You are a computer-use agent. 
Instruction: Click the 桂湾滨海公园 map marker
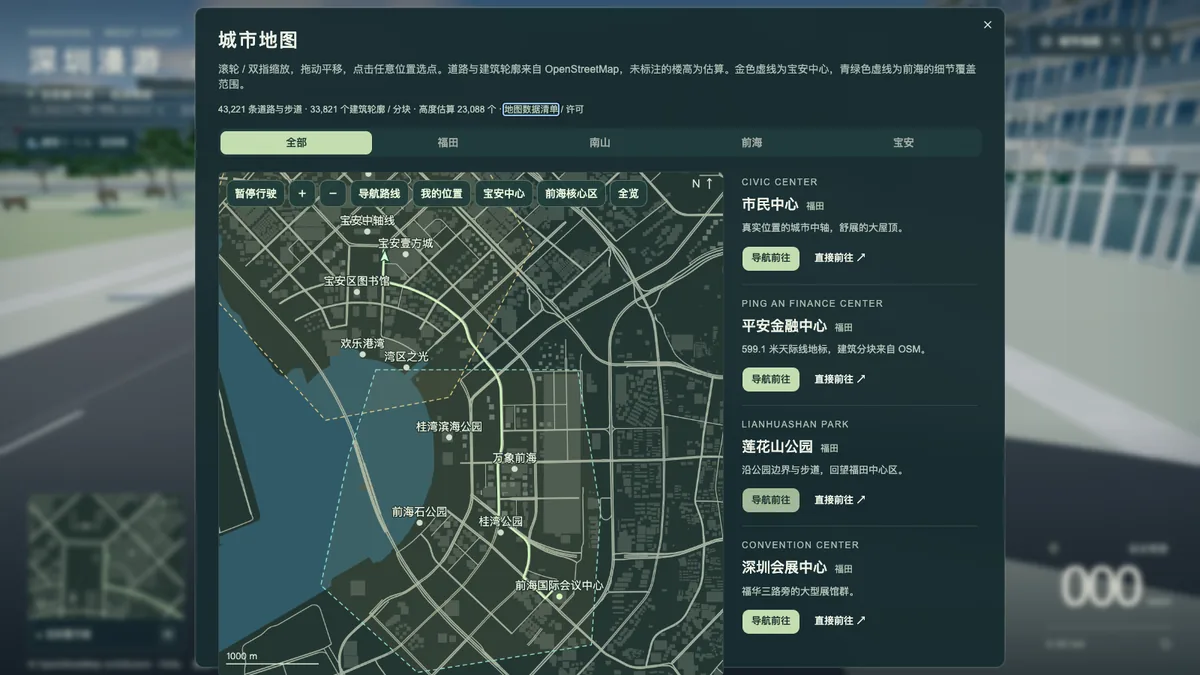click(449, 437)
